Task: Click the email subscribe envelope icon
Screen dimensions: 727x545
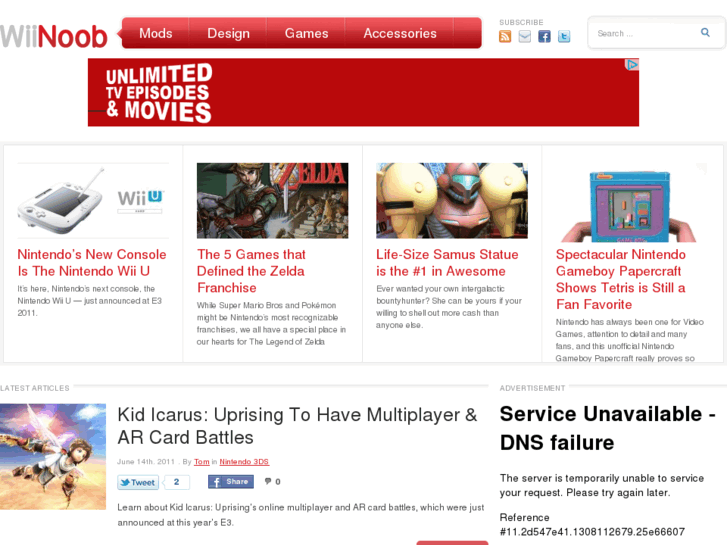Action: coord(524,36)
